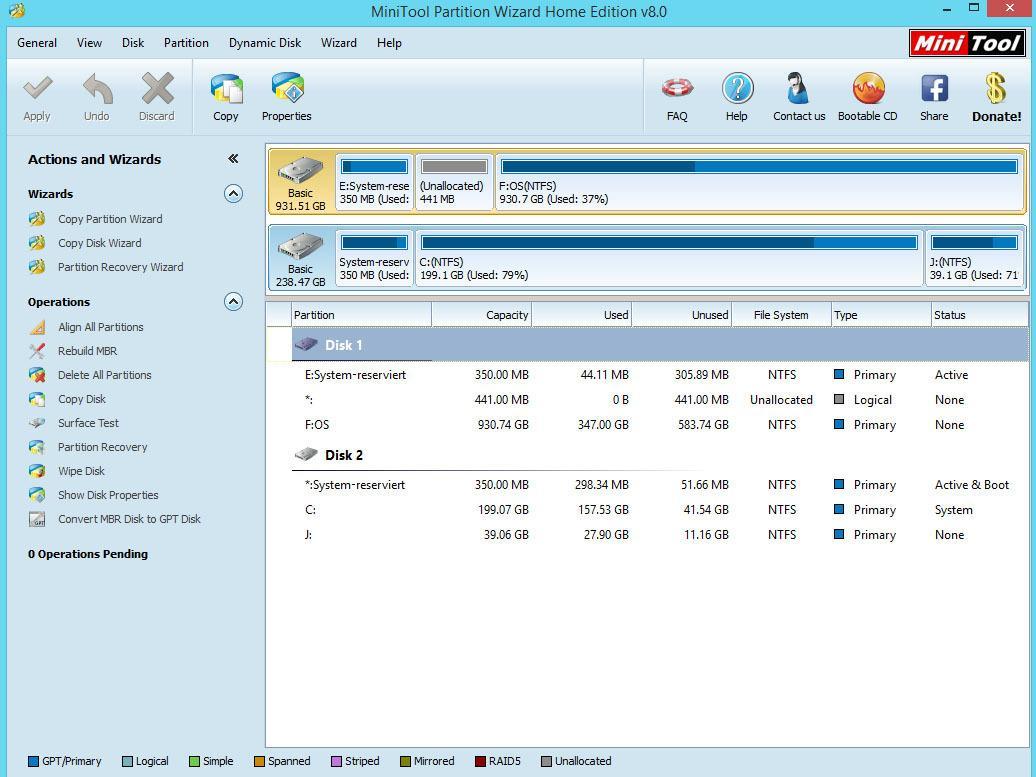Open the Help menu
Viewport: 1036px width, 777px height.
[x=389, y=43]
